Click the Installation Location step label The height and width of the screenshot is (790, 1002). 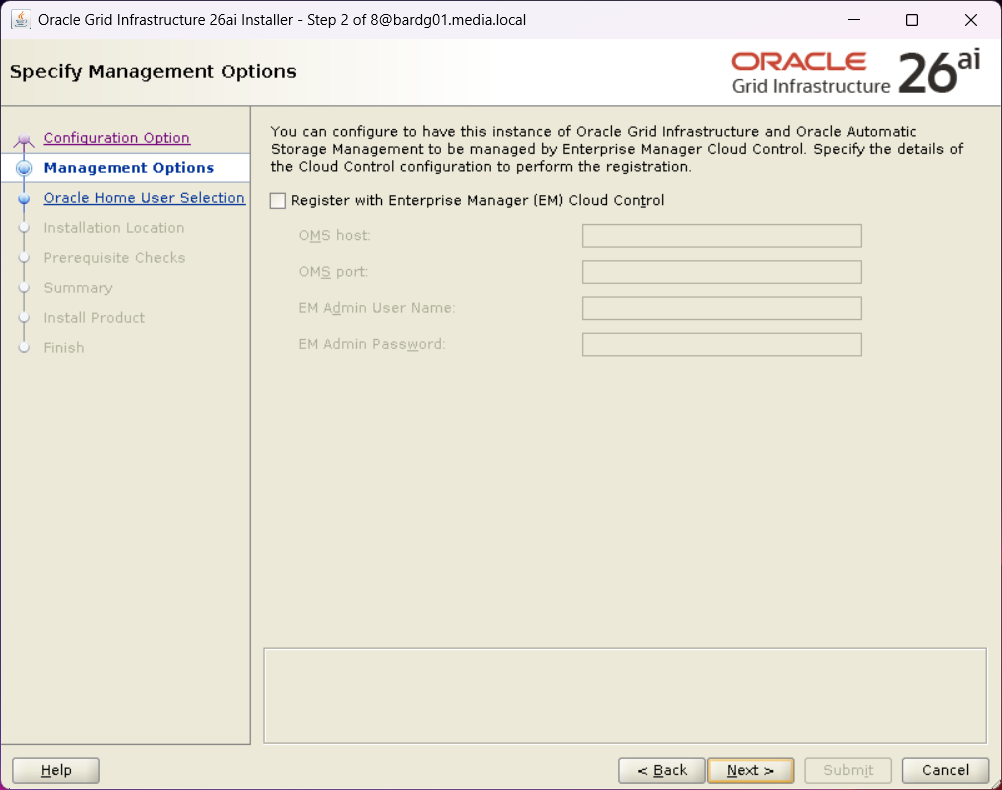click(x=114, y=228)
